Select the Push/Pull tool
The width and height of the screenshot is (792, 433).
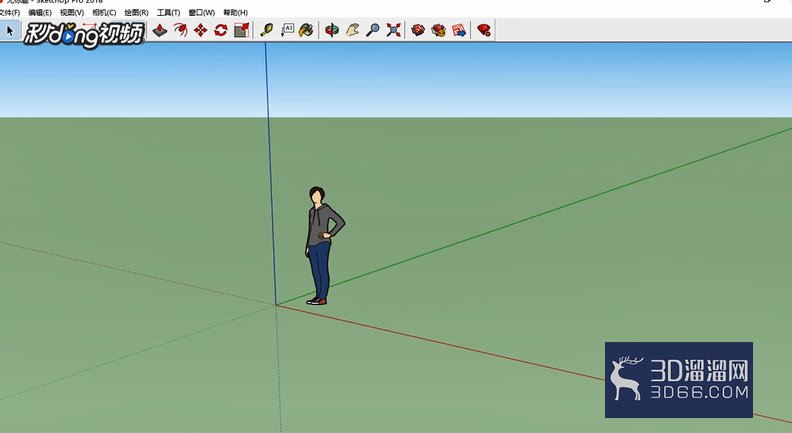160,30
